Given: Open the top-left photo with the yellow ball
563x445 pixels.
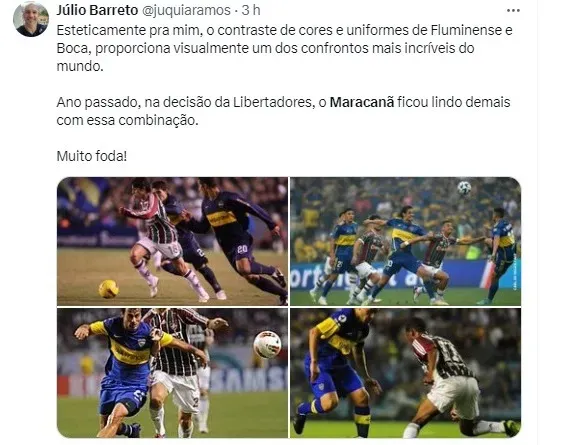Looking at the screenshot, I should coord(172,241).
